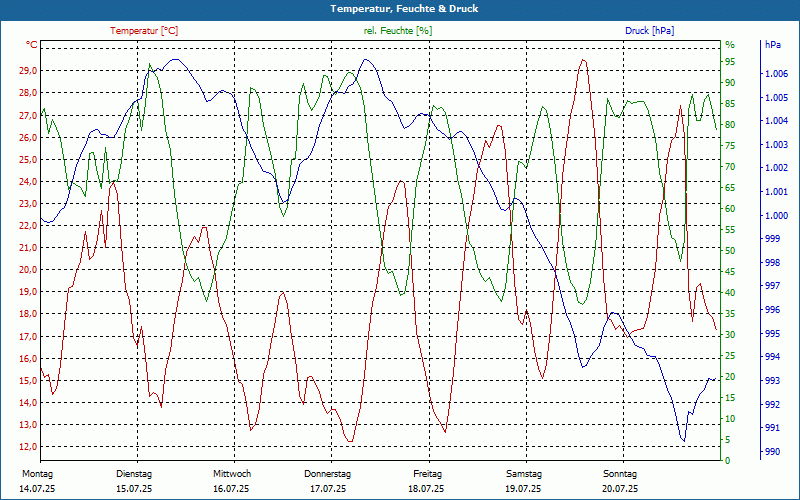Select the blue "Druck [hPa]" legend label
The width and height of the screenshot is (800, 500).
click(649, 31)
